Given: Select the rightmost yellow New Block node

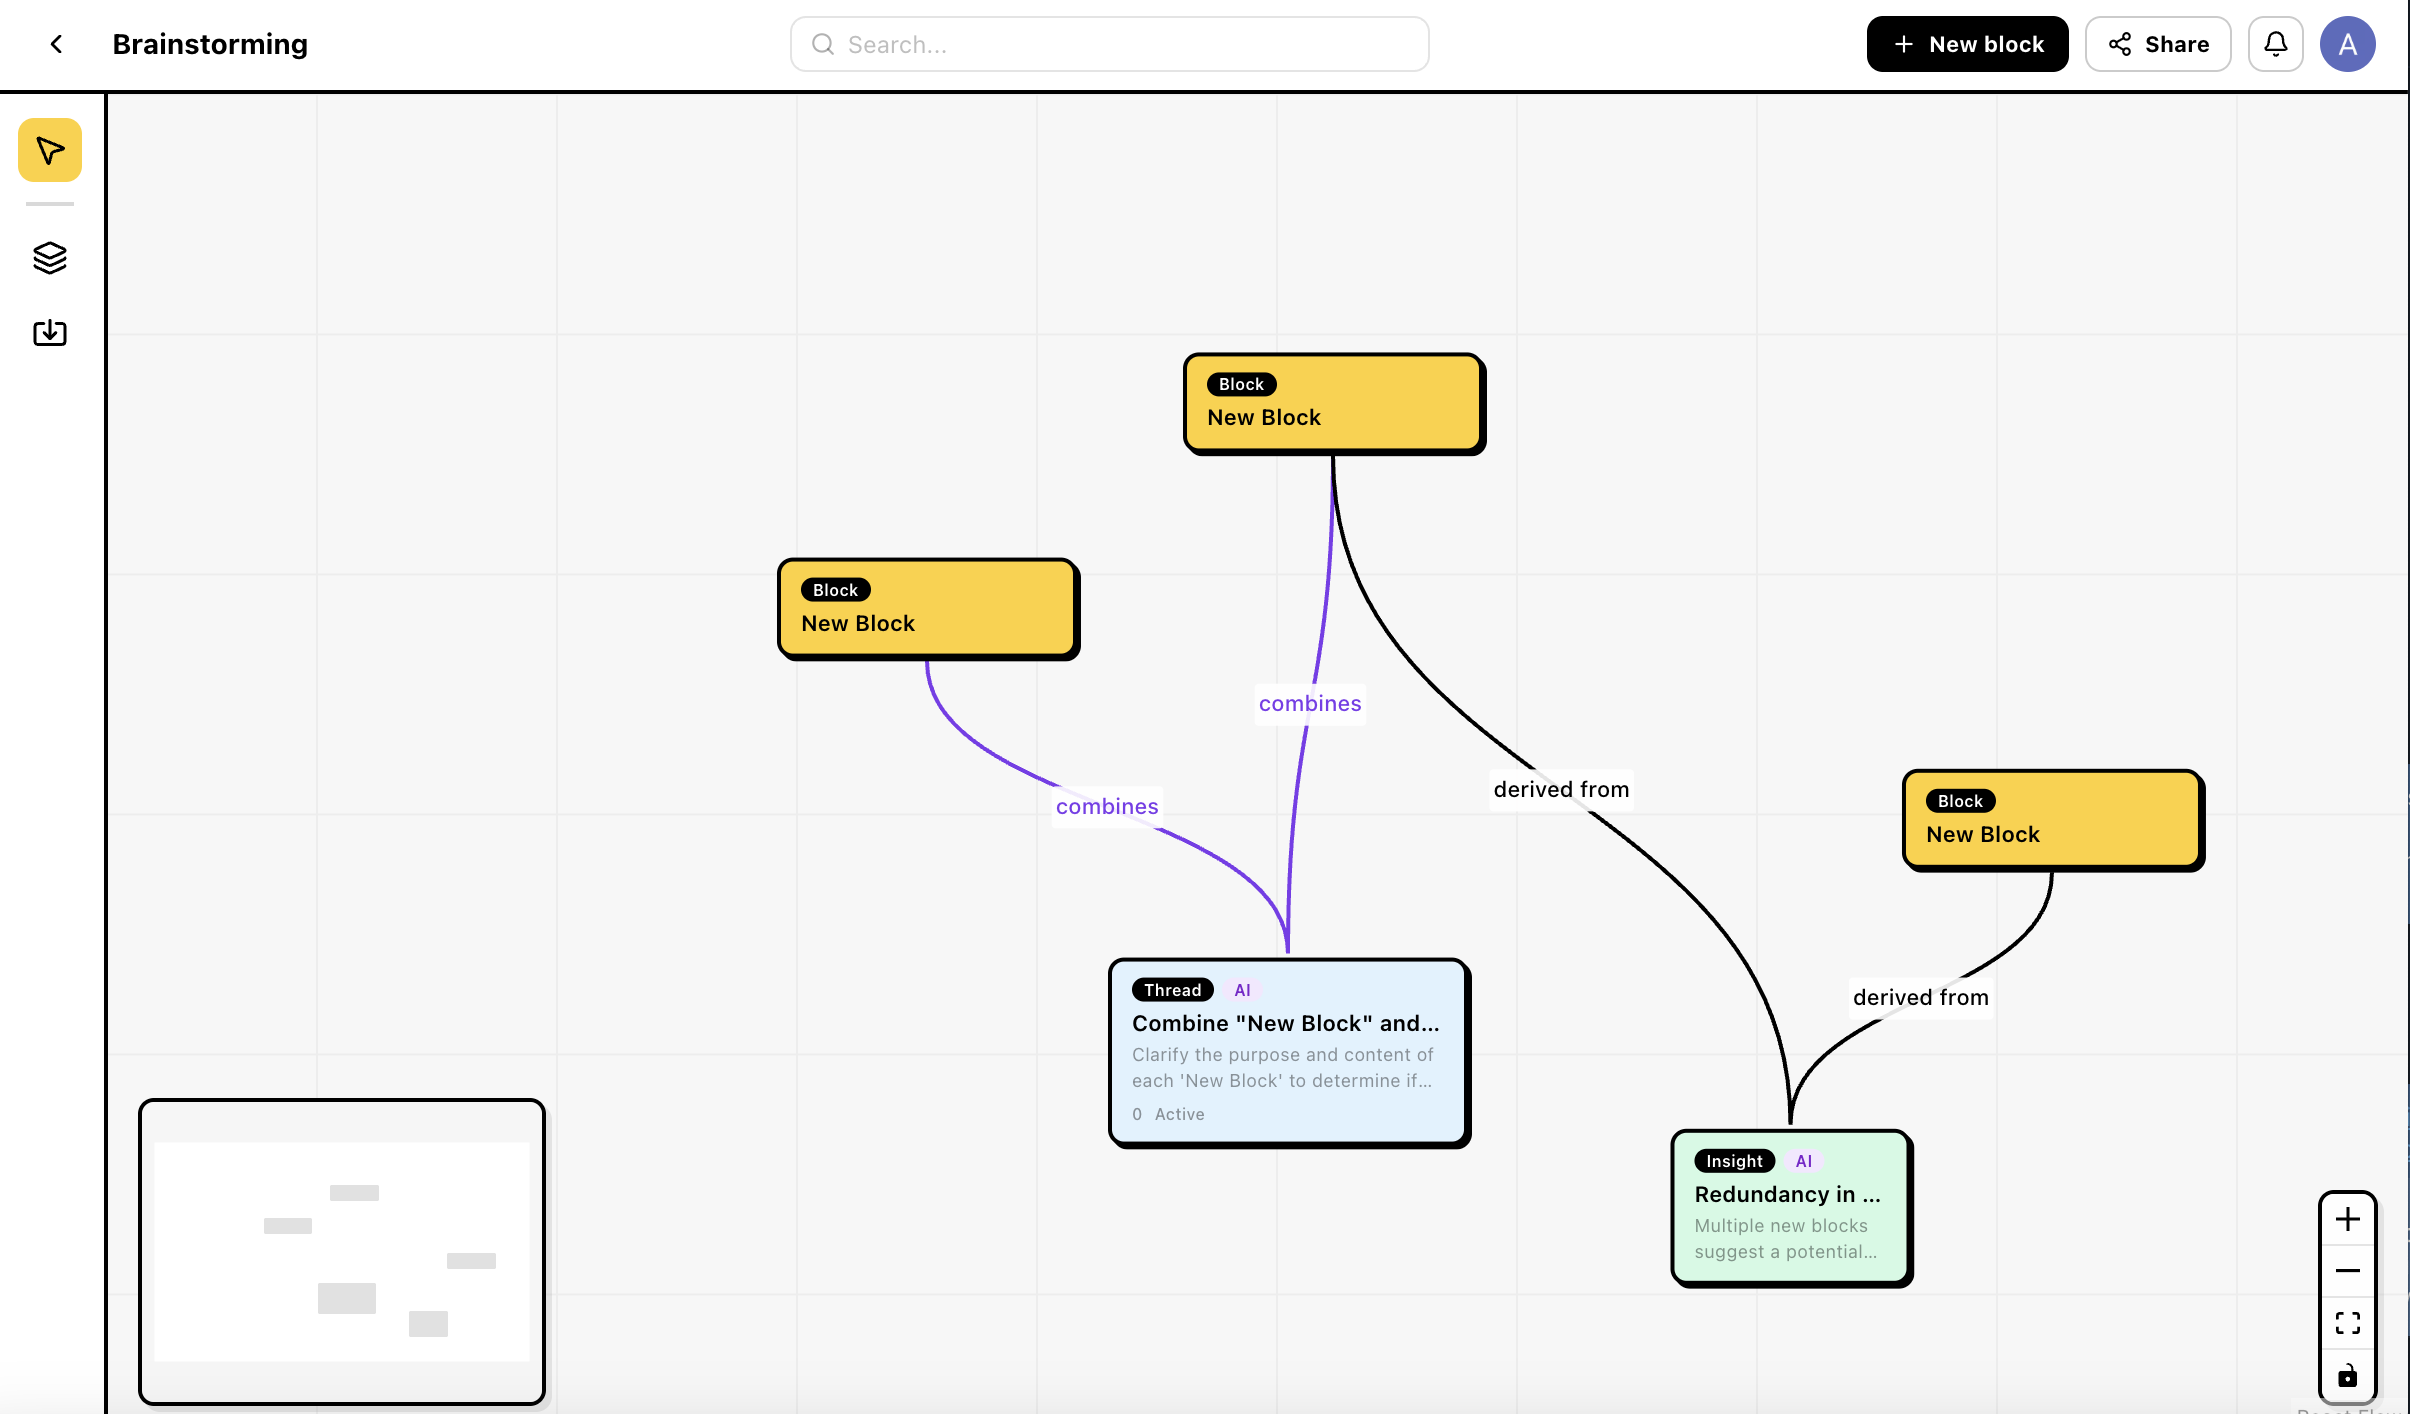Looking at the screenshot, I should point(2052,820).
